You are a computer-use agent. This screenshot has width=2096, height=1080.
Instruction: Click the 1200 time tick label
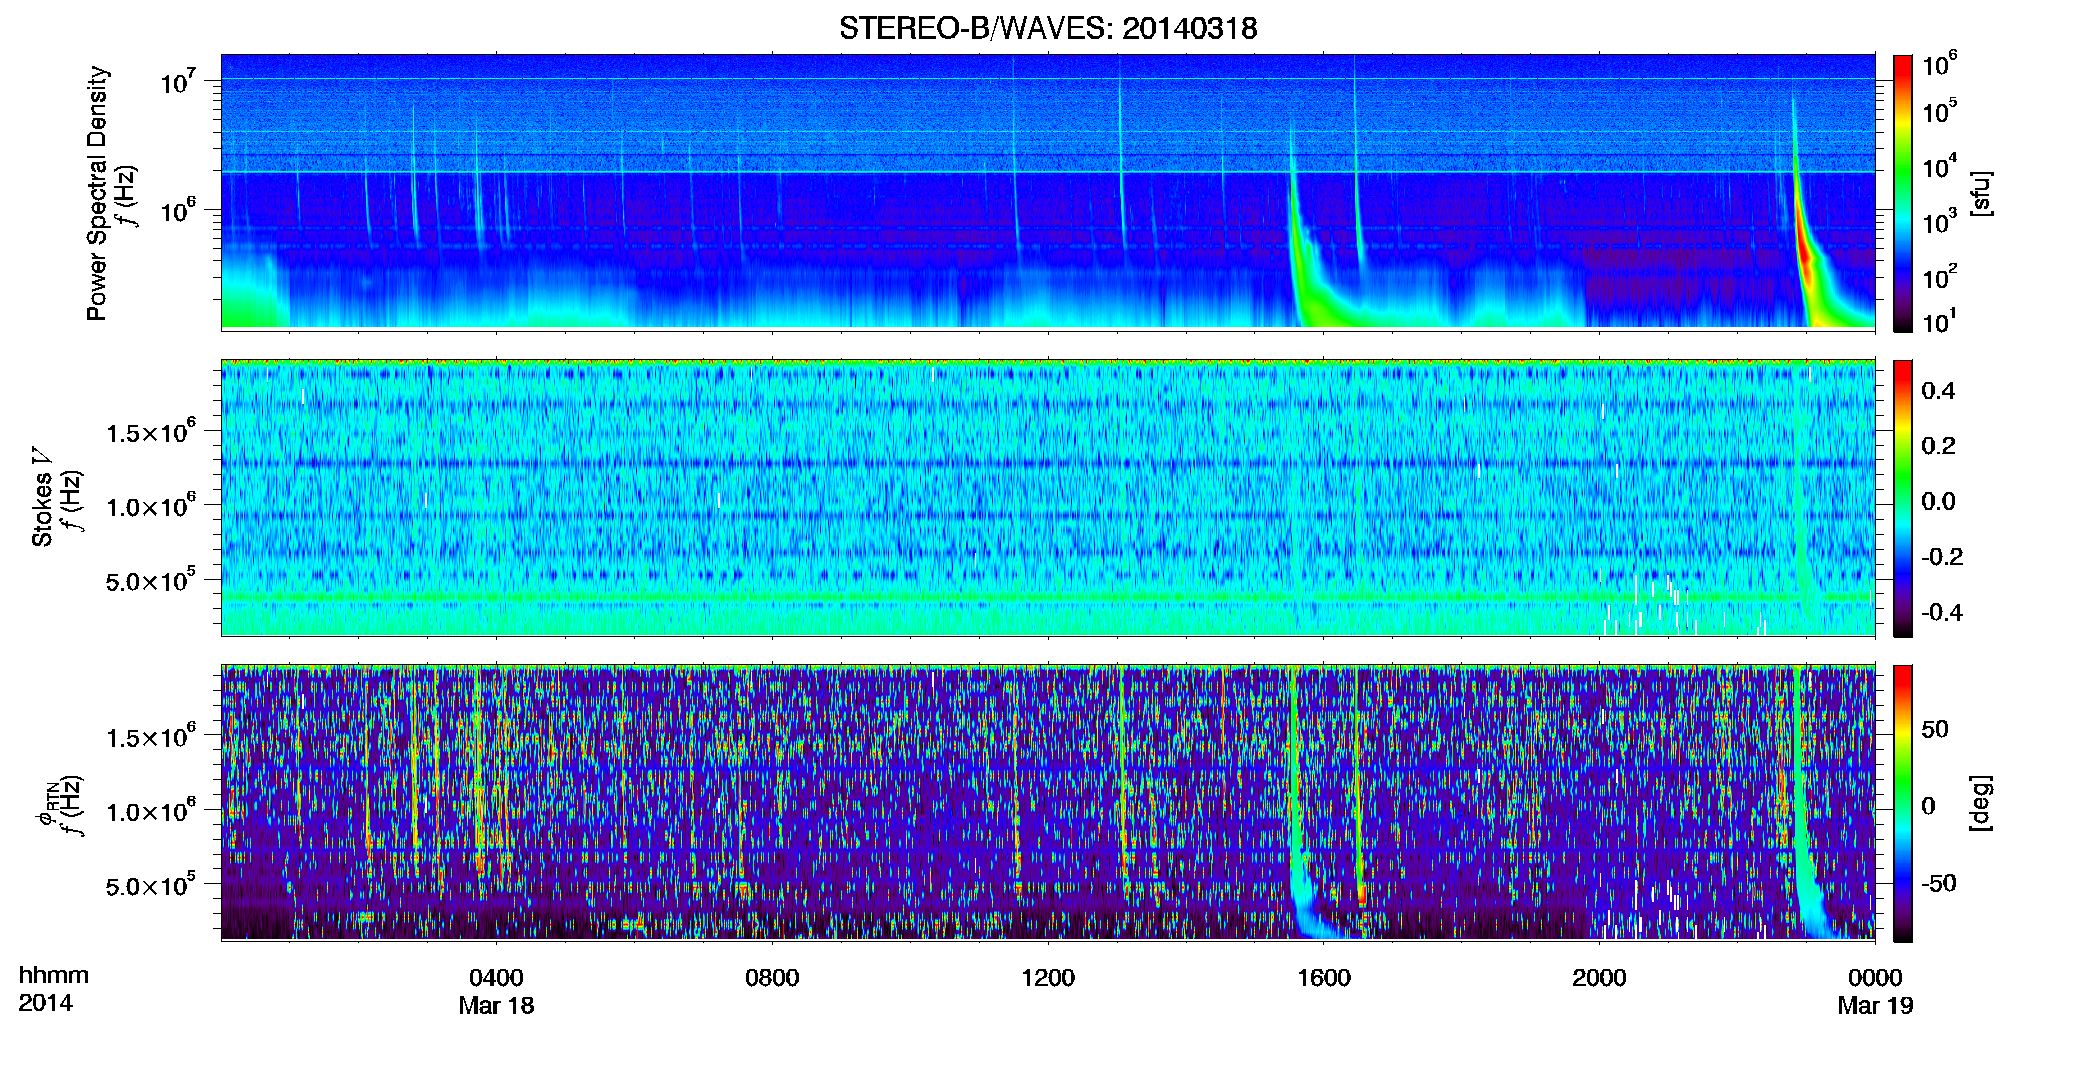click(1048, 978)
